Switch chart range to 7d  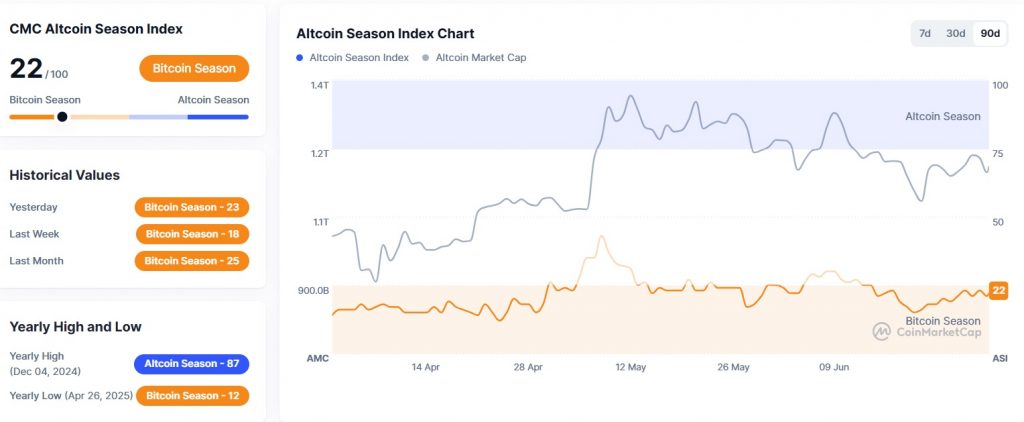pos(925,34)
